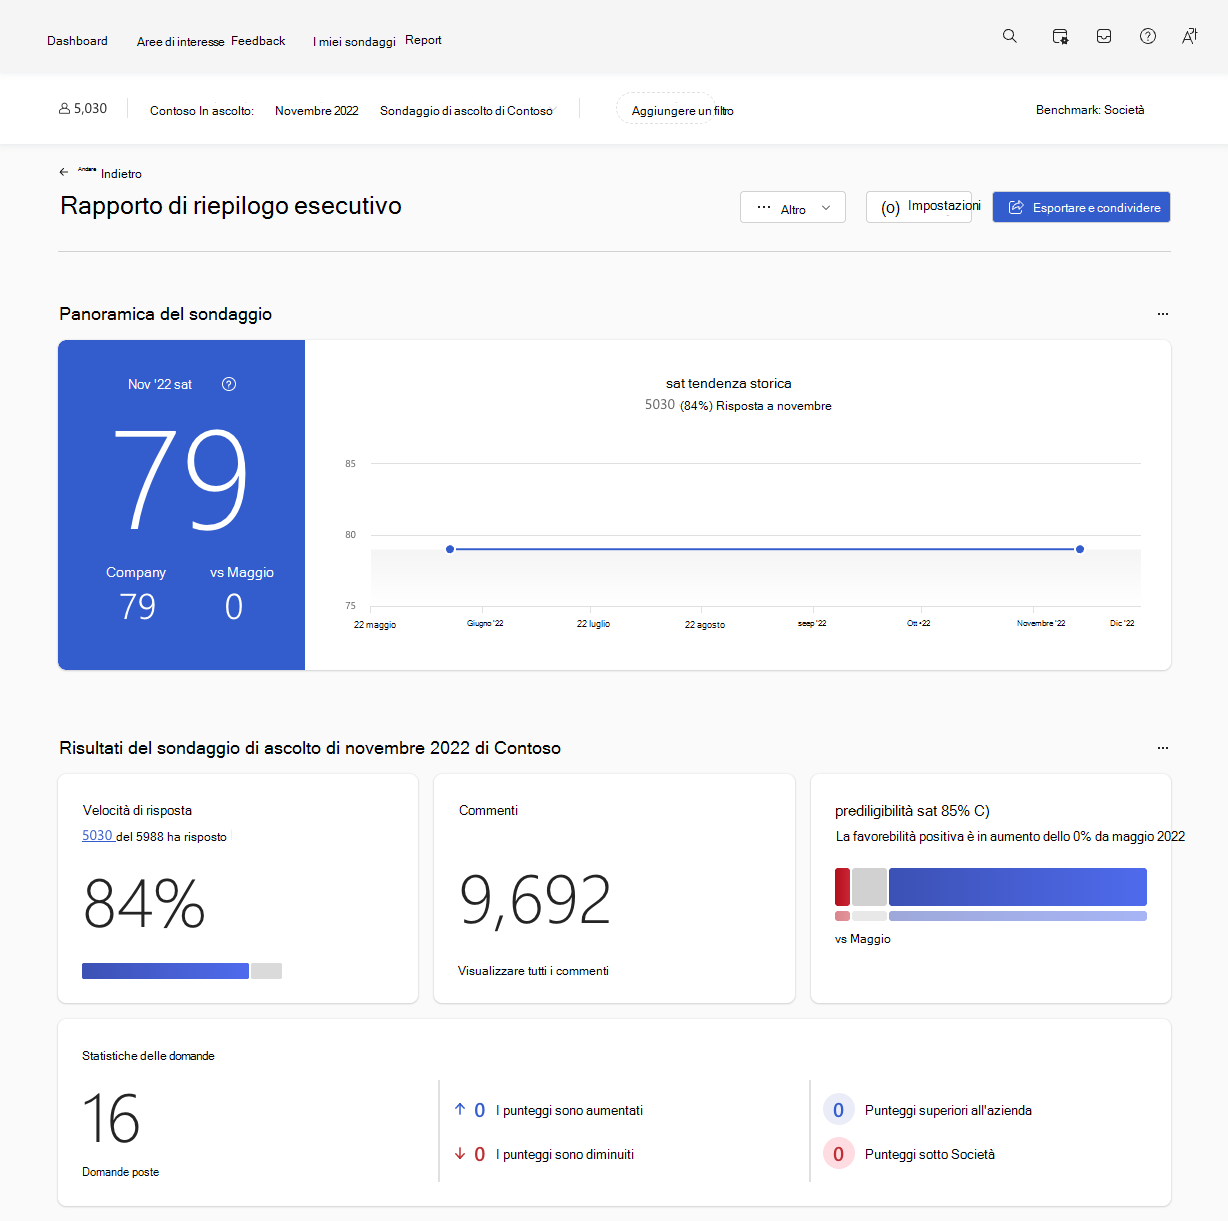
Task: Open more options for Panoramica del sondaggio
Action: coord(1163,314)
